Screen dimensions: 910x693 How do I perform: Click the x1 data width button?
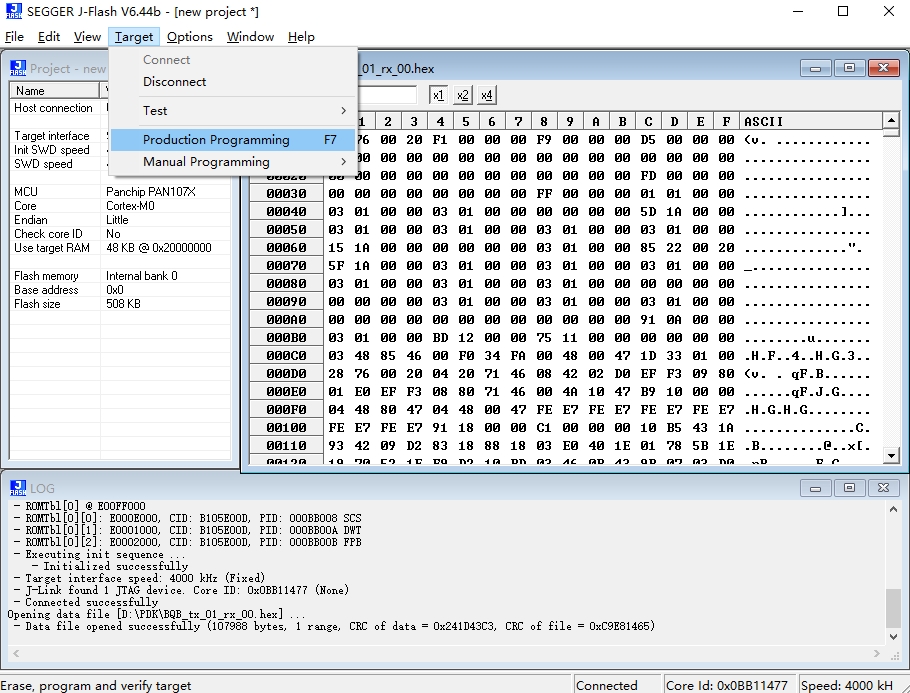(x=439, y=95)
